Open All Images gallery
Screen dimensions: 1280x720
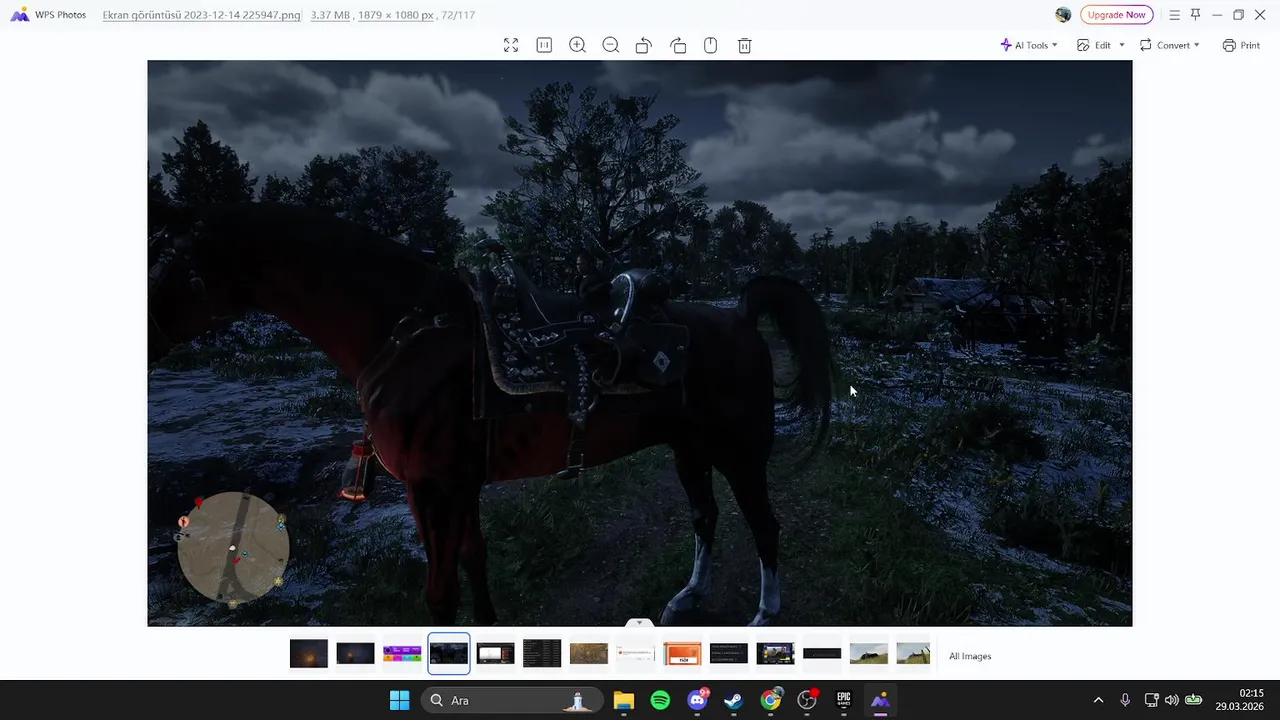970,656
